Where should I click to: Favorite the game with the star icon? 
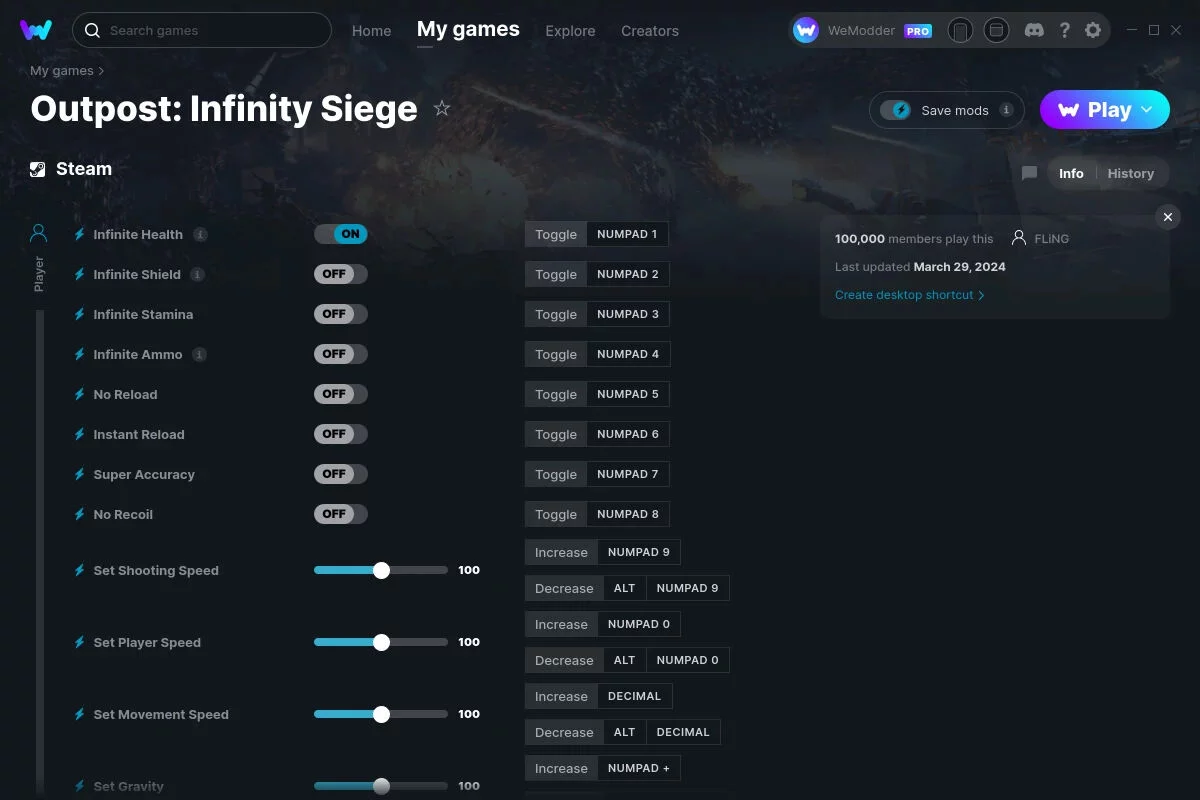click(442, 108)
